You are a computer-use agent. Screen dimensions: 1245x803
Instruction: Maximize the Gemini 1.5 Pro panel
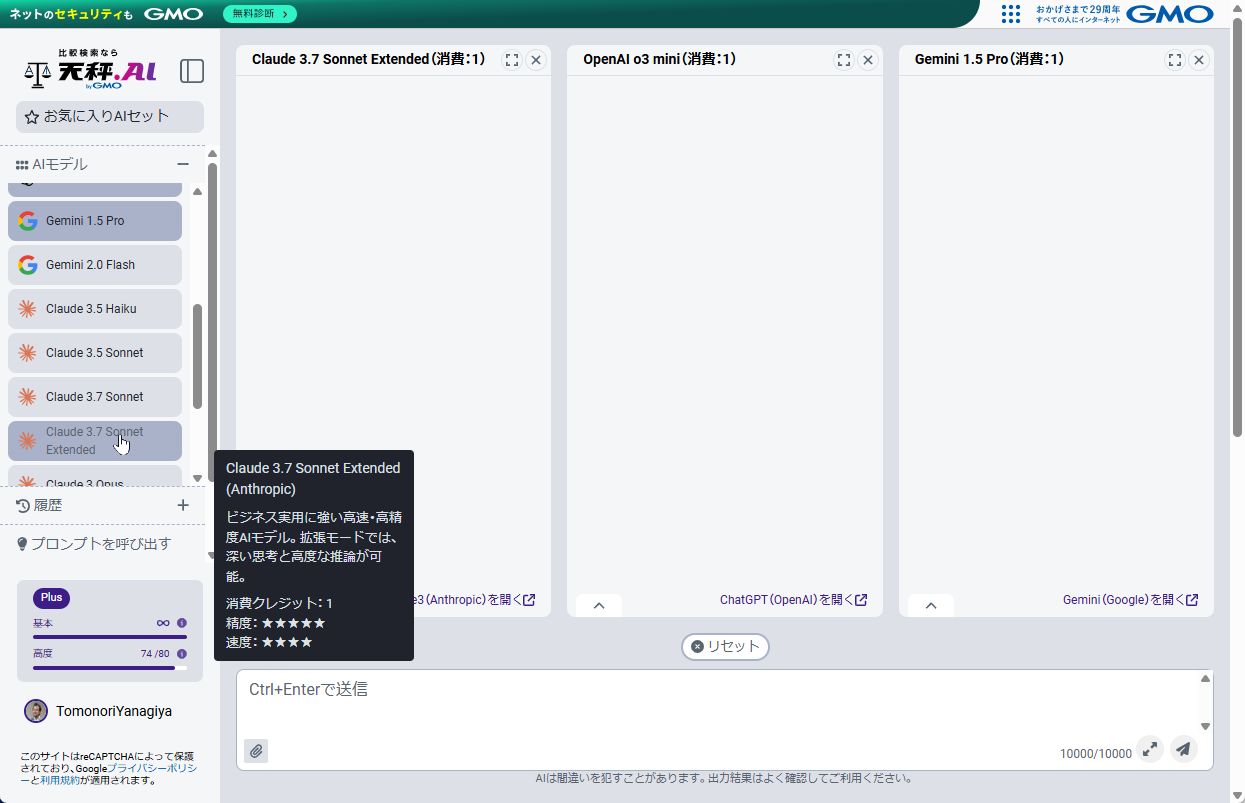(1175, 60)
